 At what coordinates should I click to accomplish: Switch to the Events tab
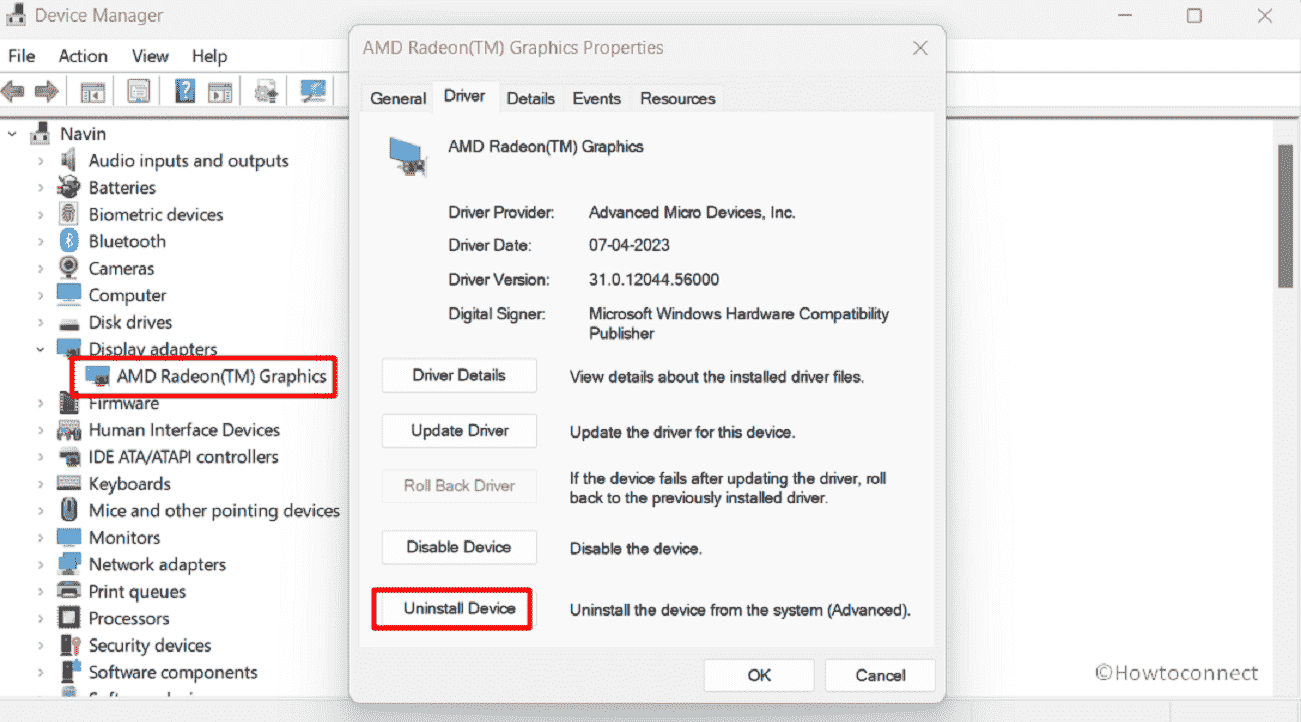(596, 98)
